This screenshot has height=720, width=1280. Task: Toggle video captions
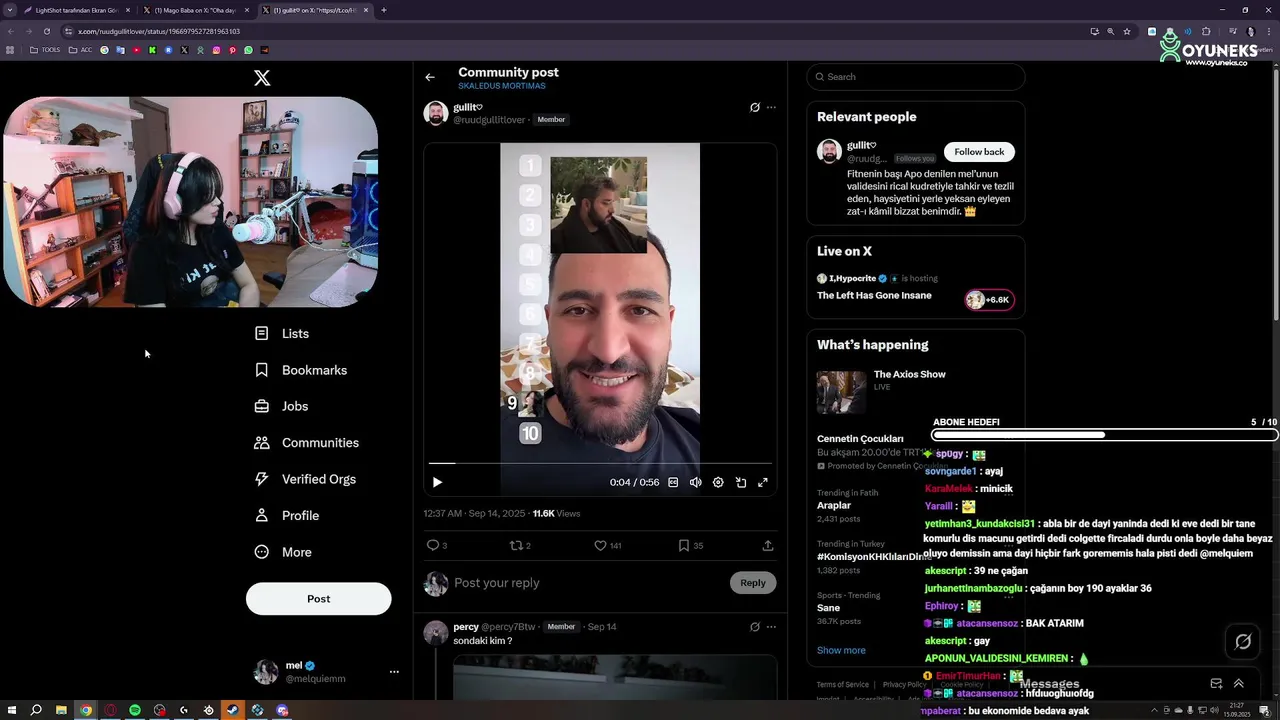pyautogui.click(x=673, y=482)
